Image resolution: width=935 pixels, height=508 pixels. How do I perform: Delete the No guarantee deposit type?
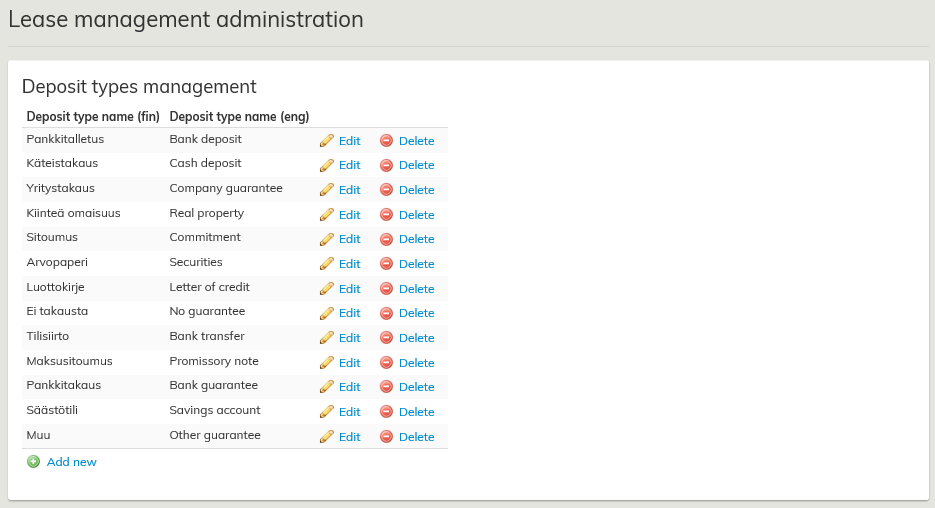(x=416, y=313)
